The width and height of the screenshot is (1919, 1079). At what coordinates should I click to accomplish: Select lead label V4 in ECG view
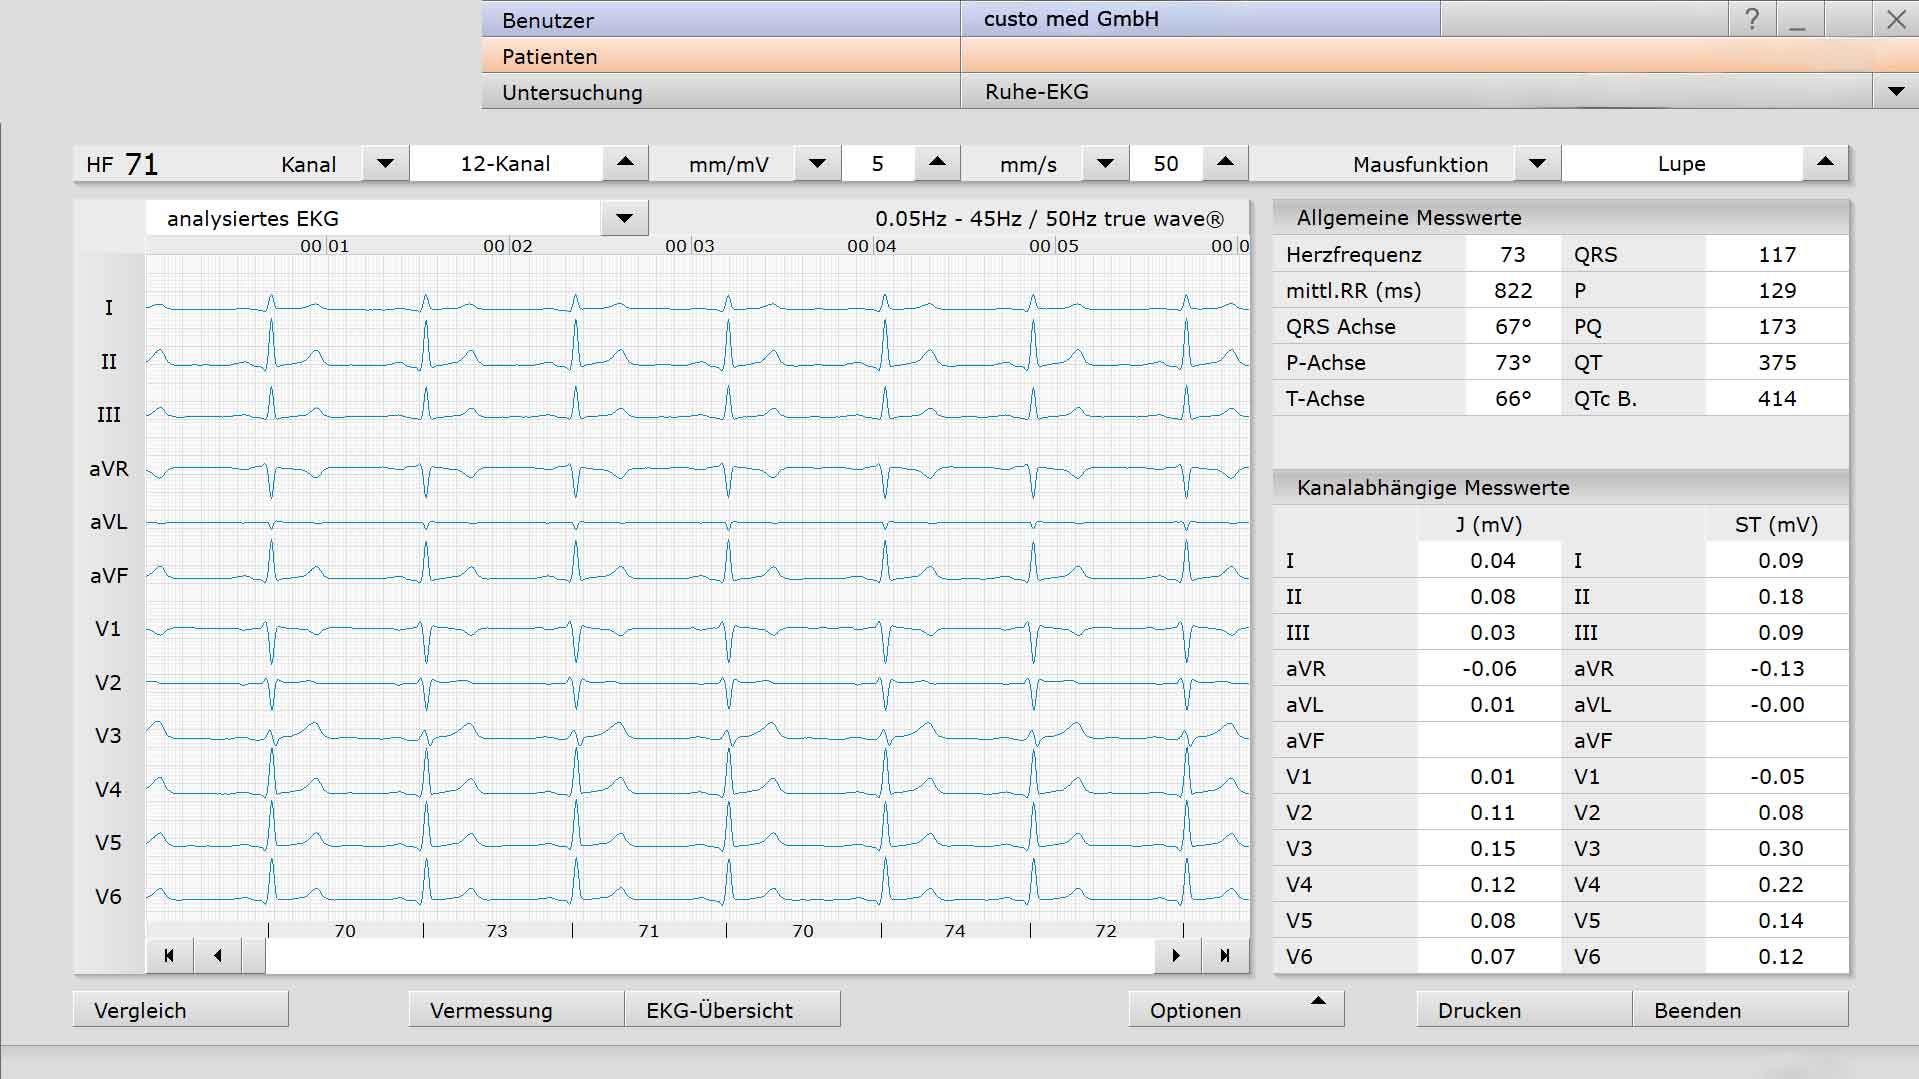point(108,789)
